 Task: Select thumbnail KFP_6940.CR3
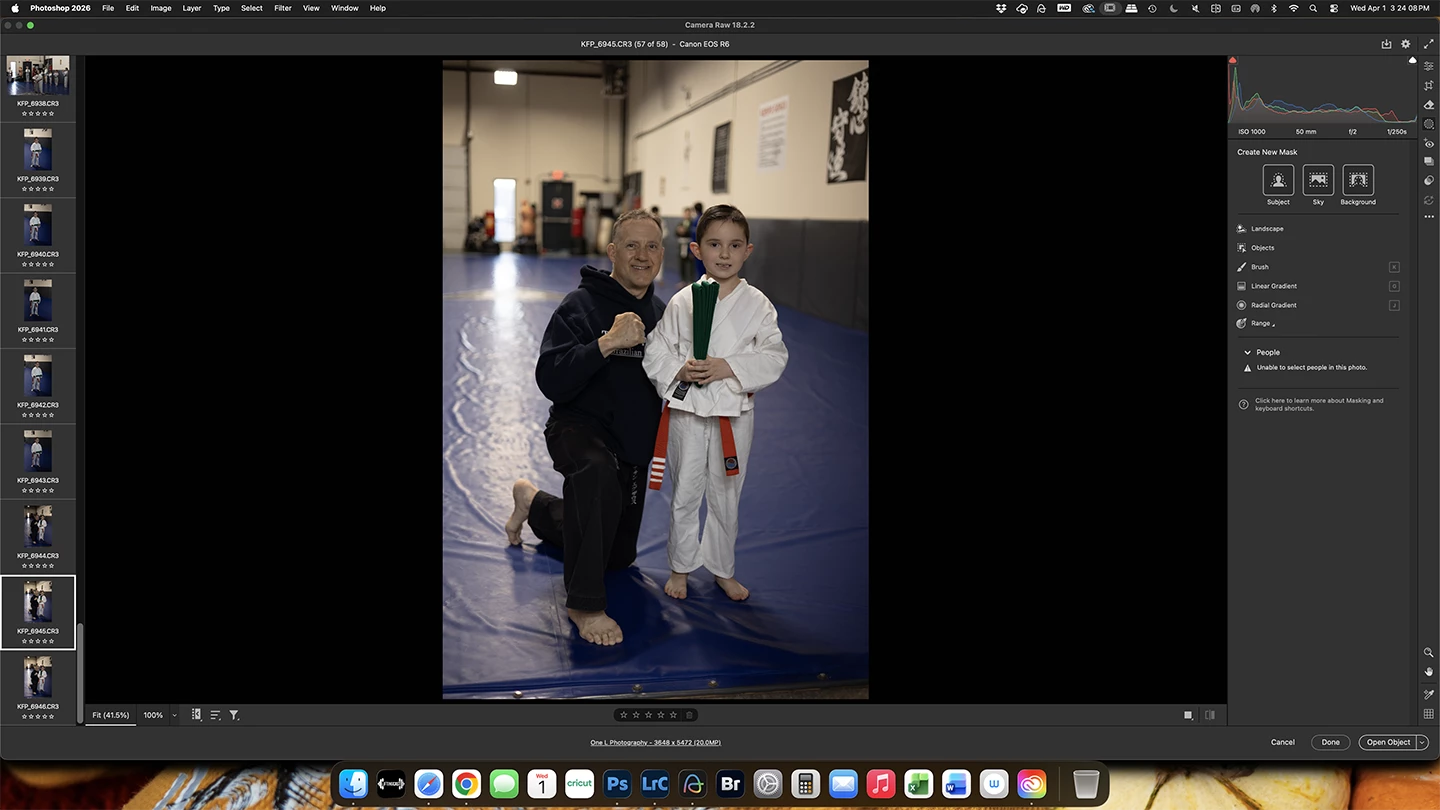(x=38, y=235)
